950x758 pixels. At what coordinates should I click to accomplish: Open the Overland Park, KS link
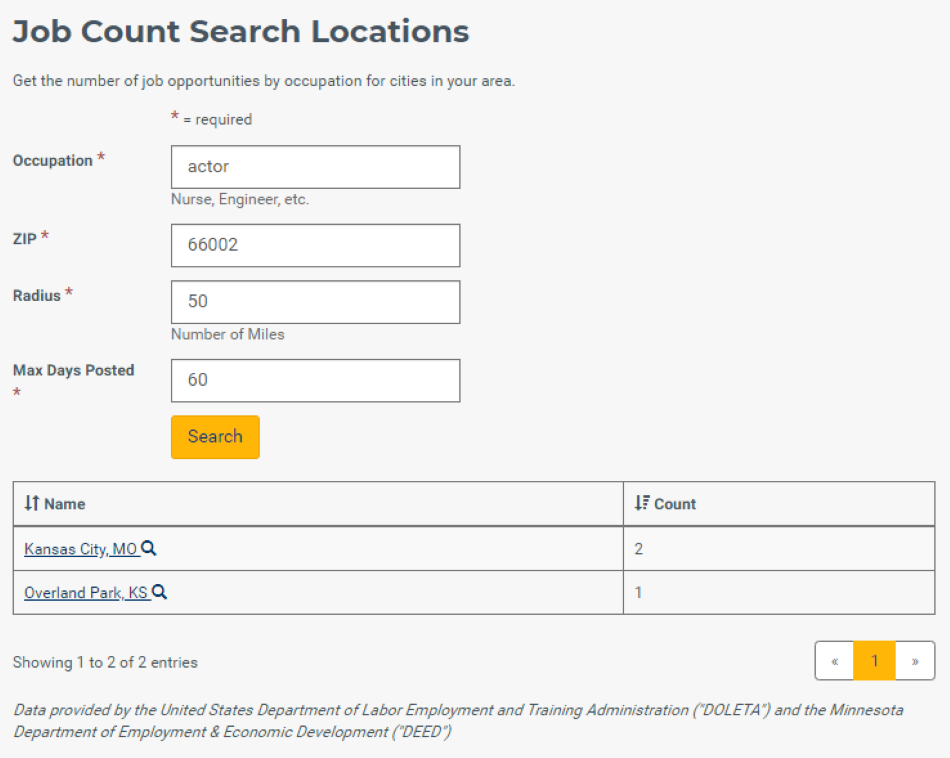pos(87,593)
